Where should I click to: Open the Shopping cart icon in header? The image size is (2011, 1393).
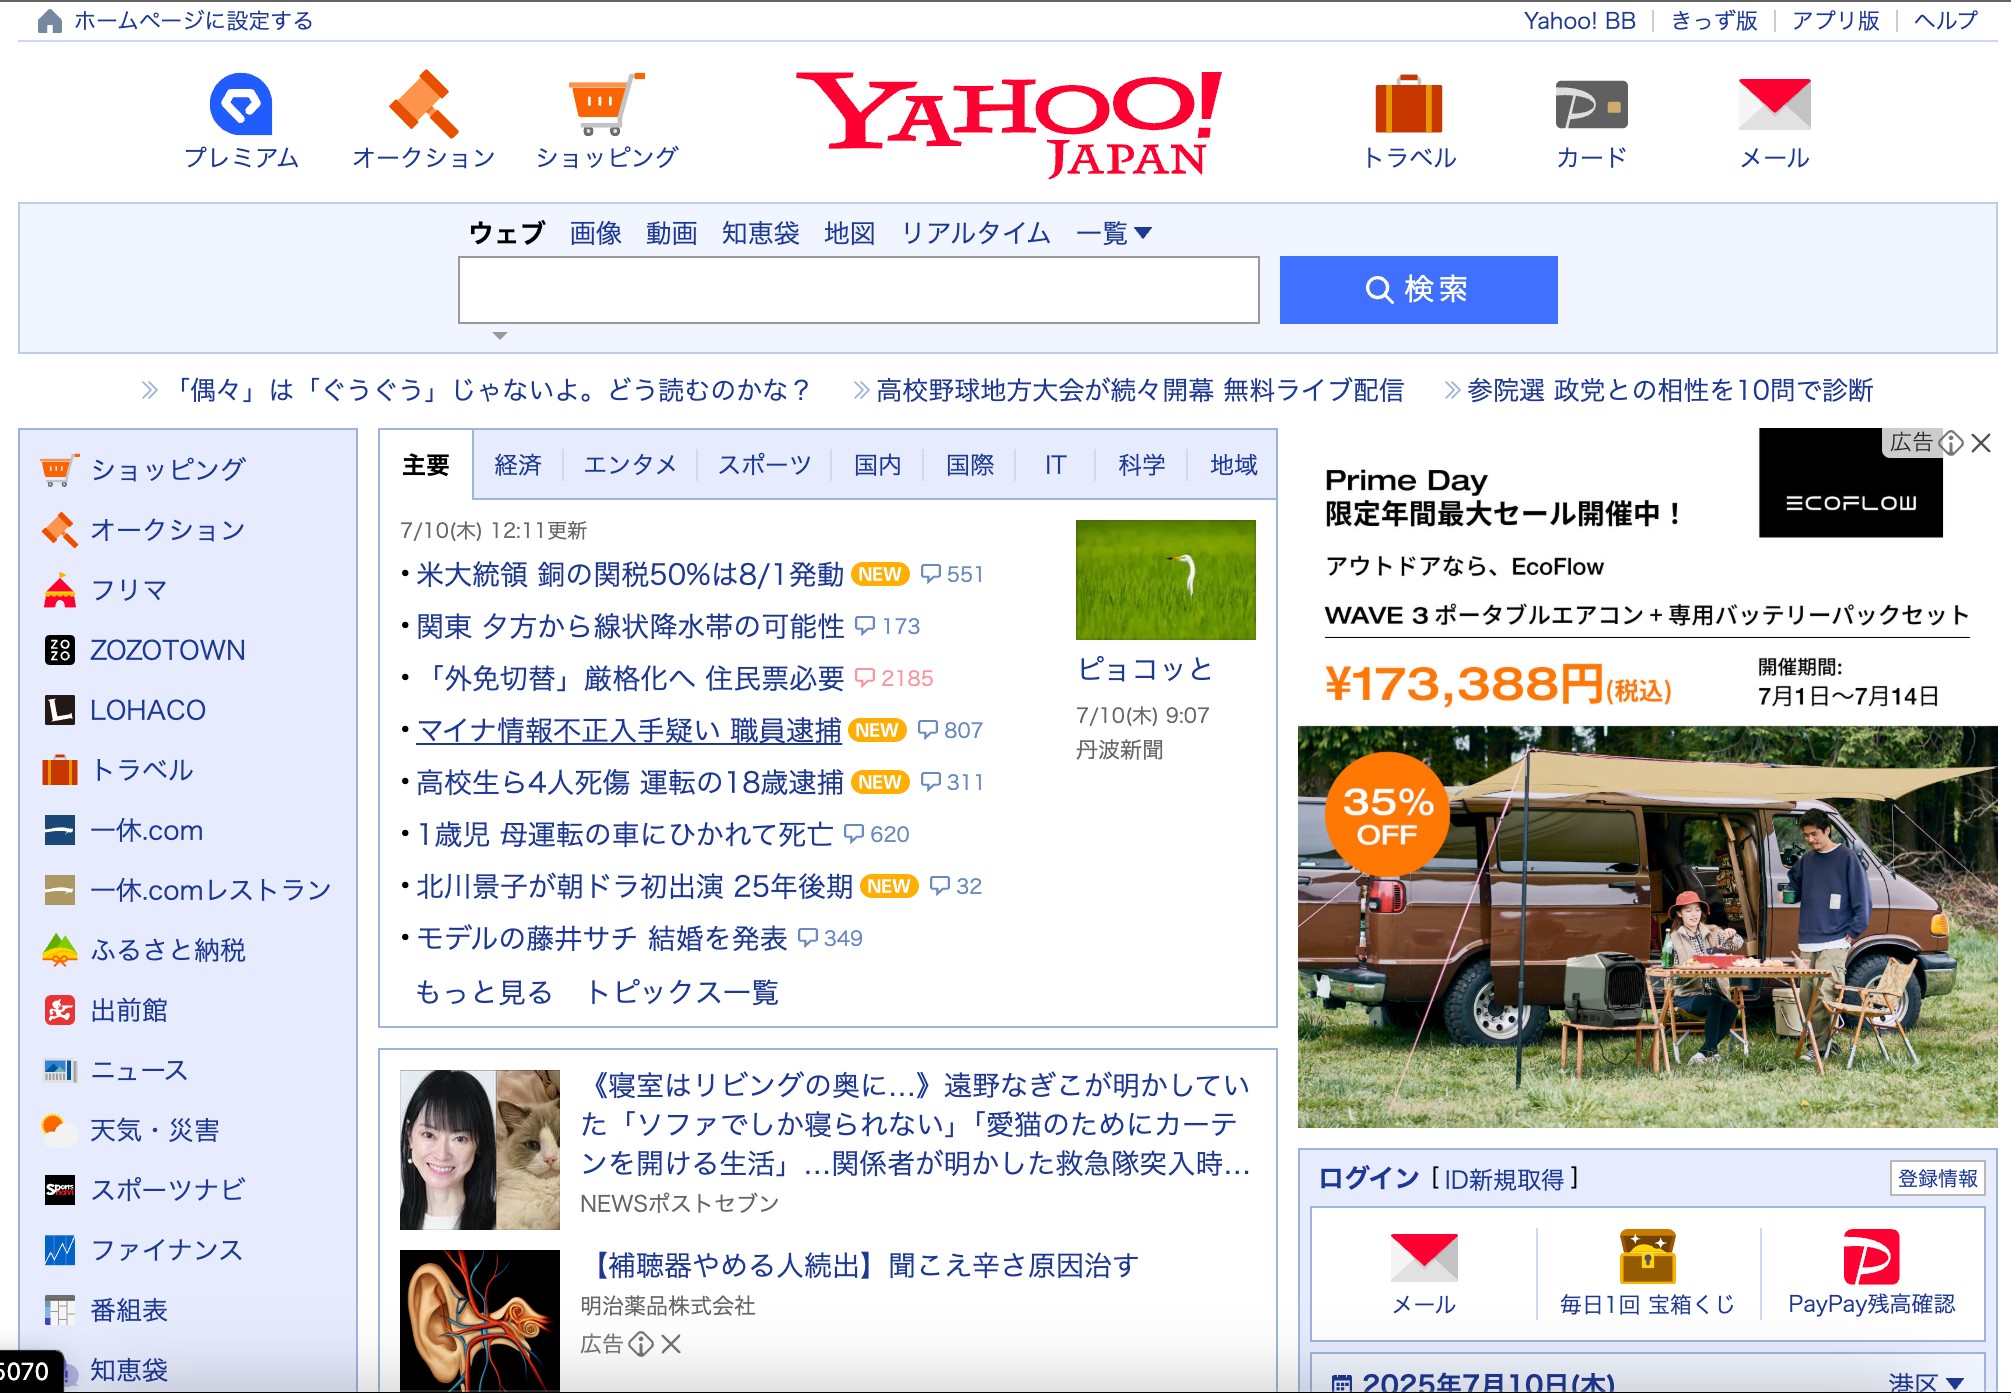click(606, 104)
